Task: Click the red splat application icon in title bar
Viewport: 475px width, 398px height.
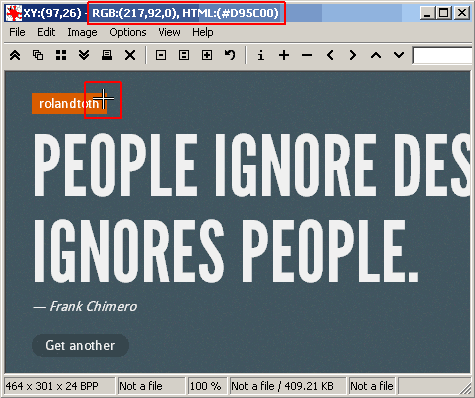Action: (14, 13)
